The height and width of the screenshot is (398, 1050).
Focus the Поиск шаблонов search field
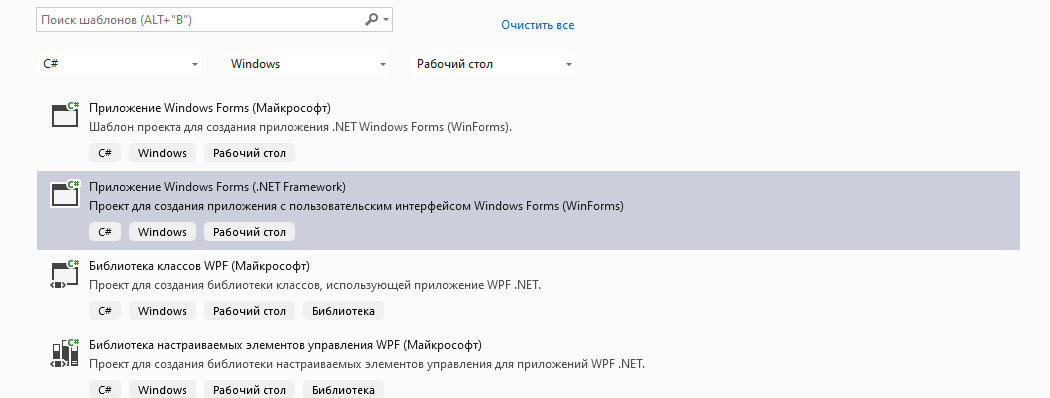point(214,20)
